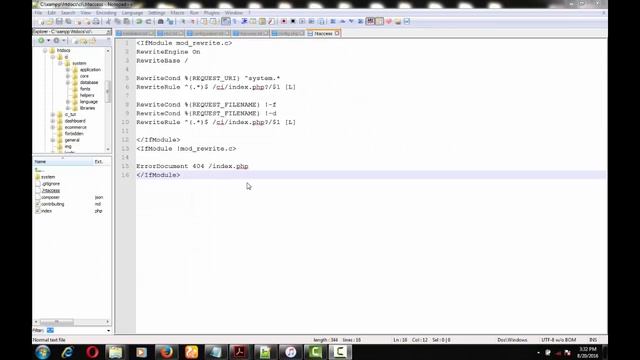Select the helpers folder in tree
Screen dimensions: 640x360
87,95
